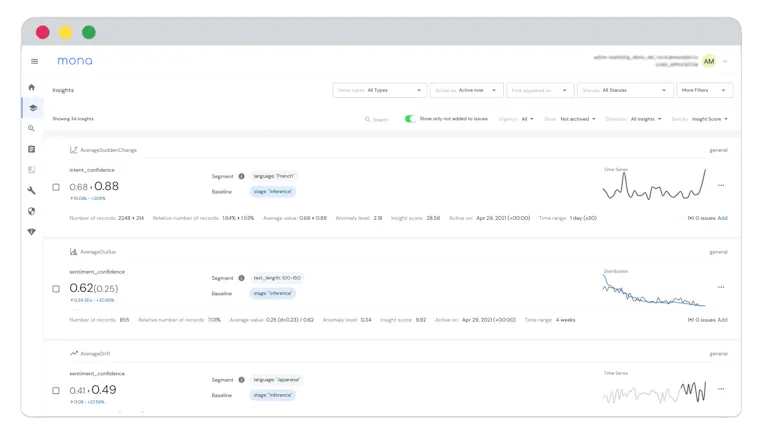Viewport: 762px width, 440px height.
Task: Expand the More Filters dropdown
Action: point(705,90)
